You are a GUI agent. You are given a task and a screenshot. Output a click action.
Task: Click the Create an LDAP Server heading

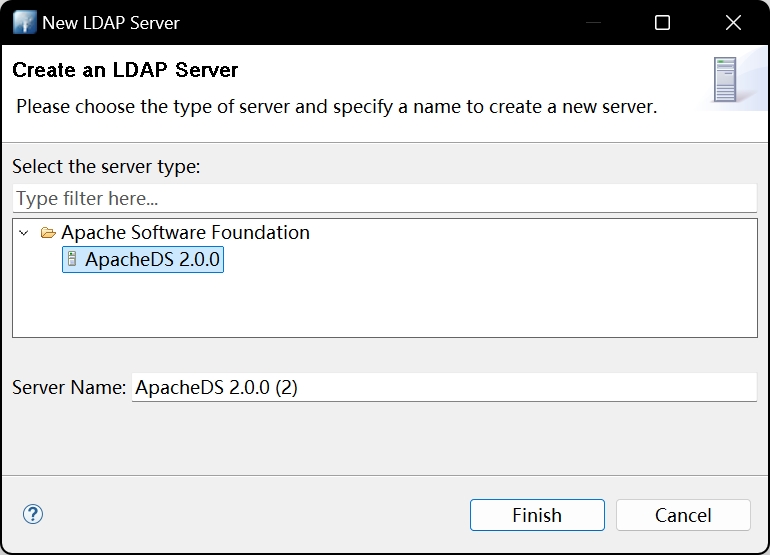tap(125, 71)
